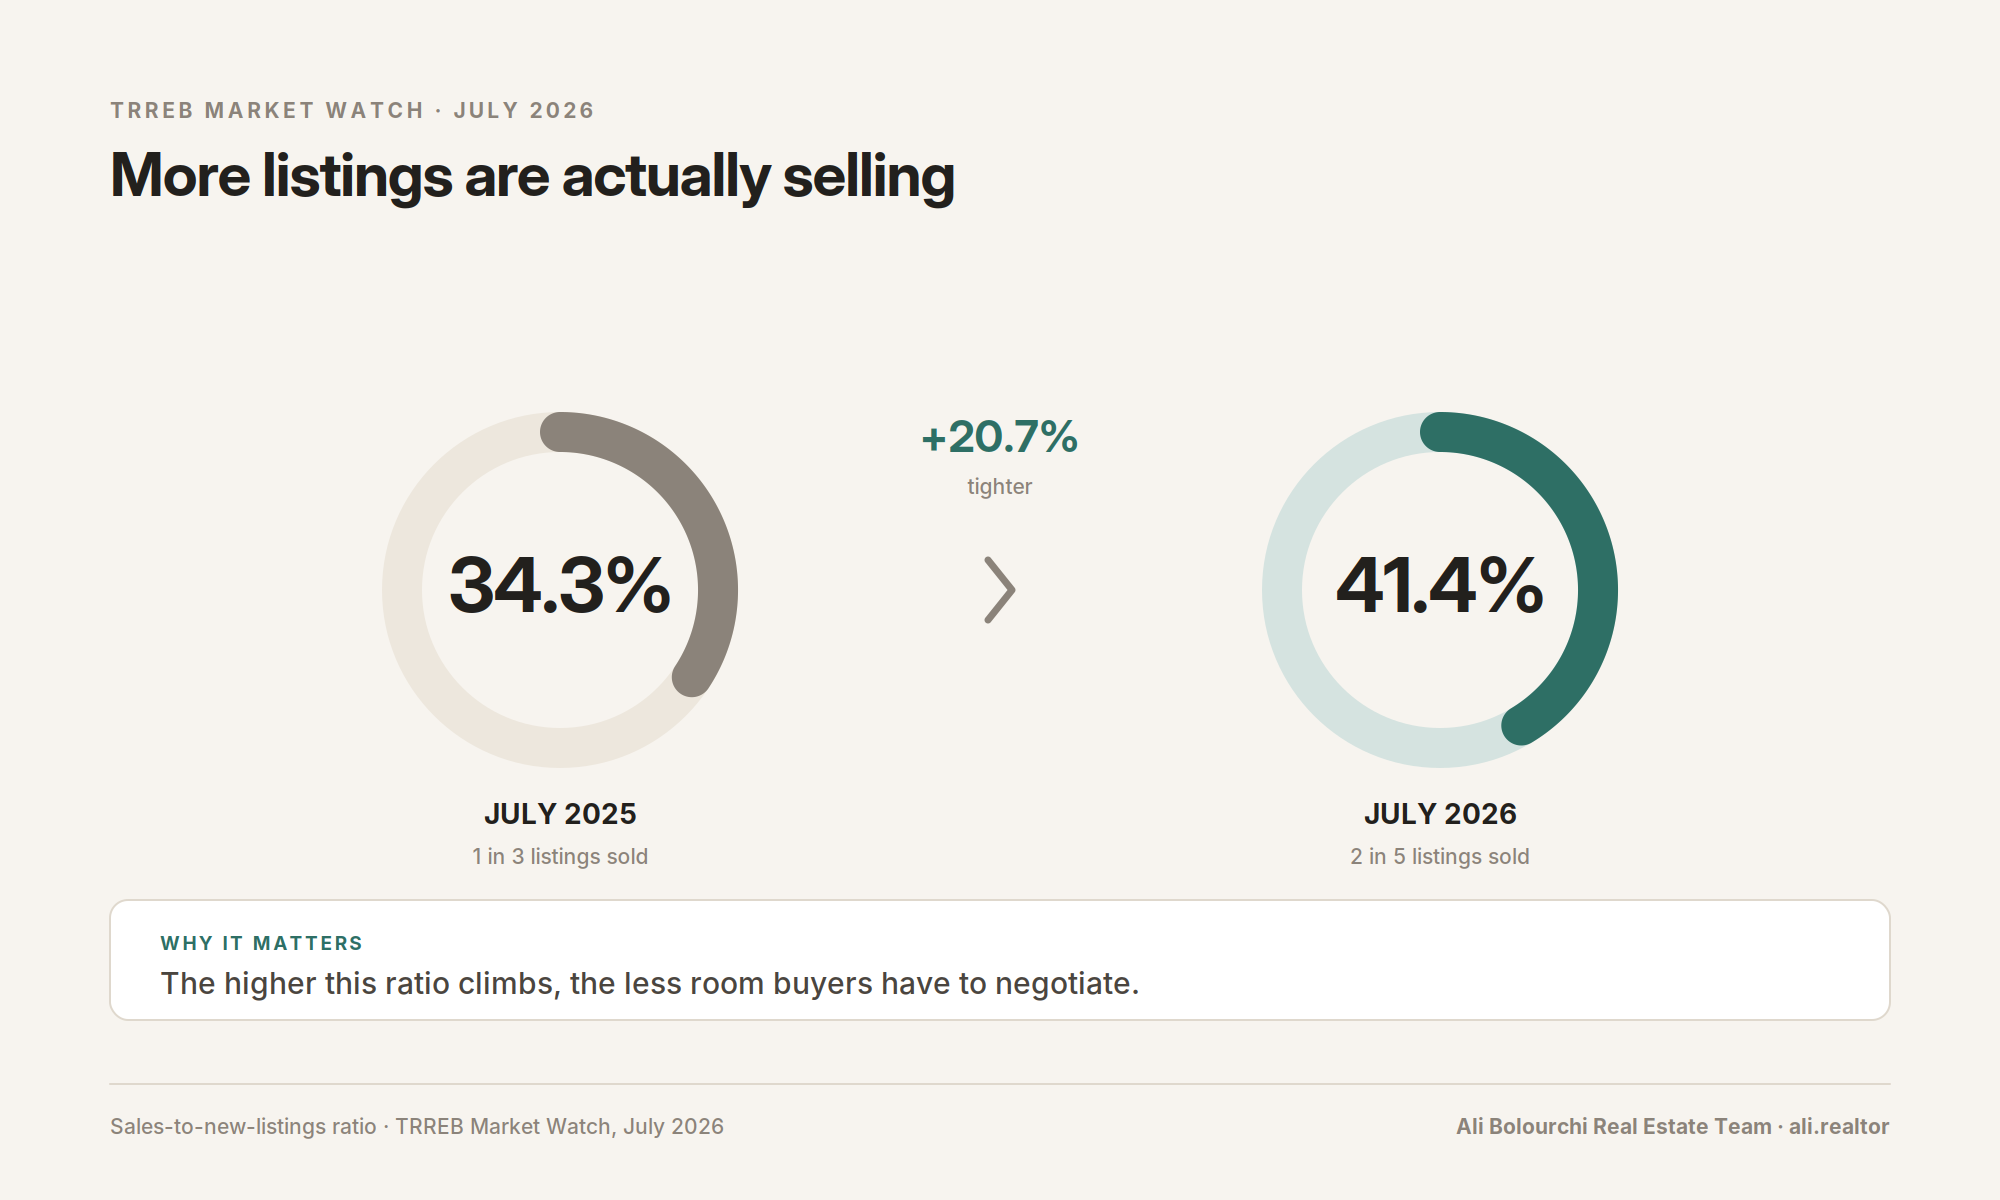Select the 41.4% value in right chart
The height and width of the screenshot is (1200, 2000).
point(1440,585)
